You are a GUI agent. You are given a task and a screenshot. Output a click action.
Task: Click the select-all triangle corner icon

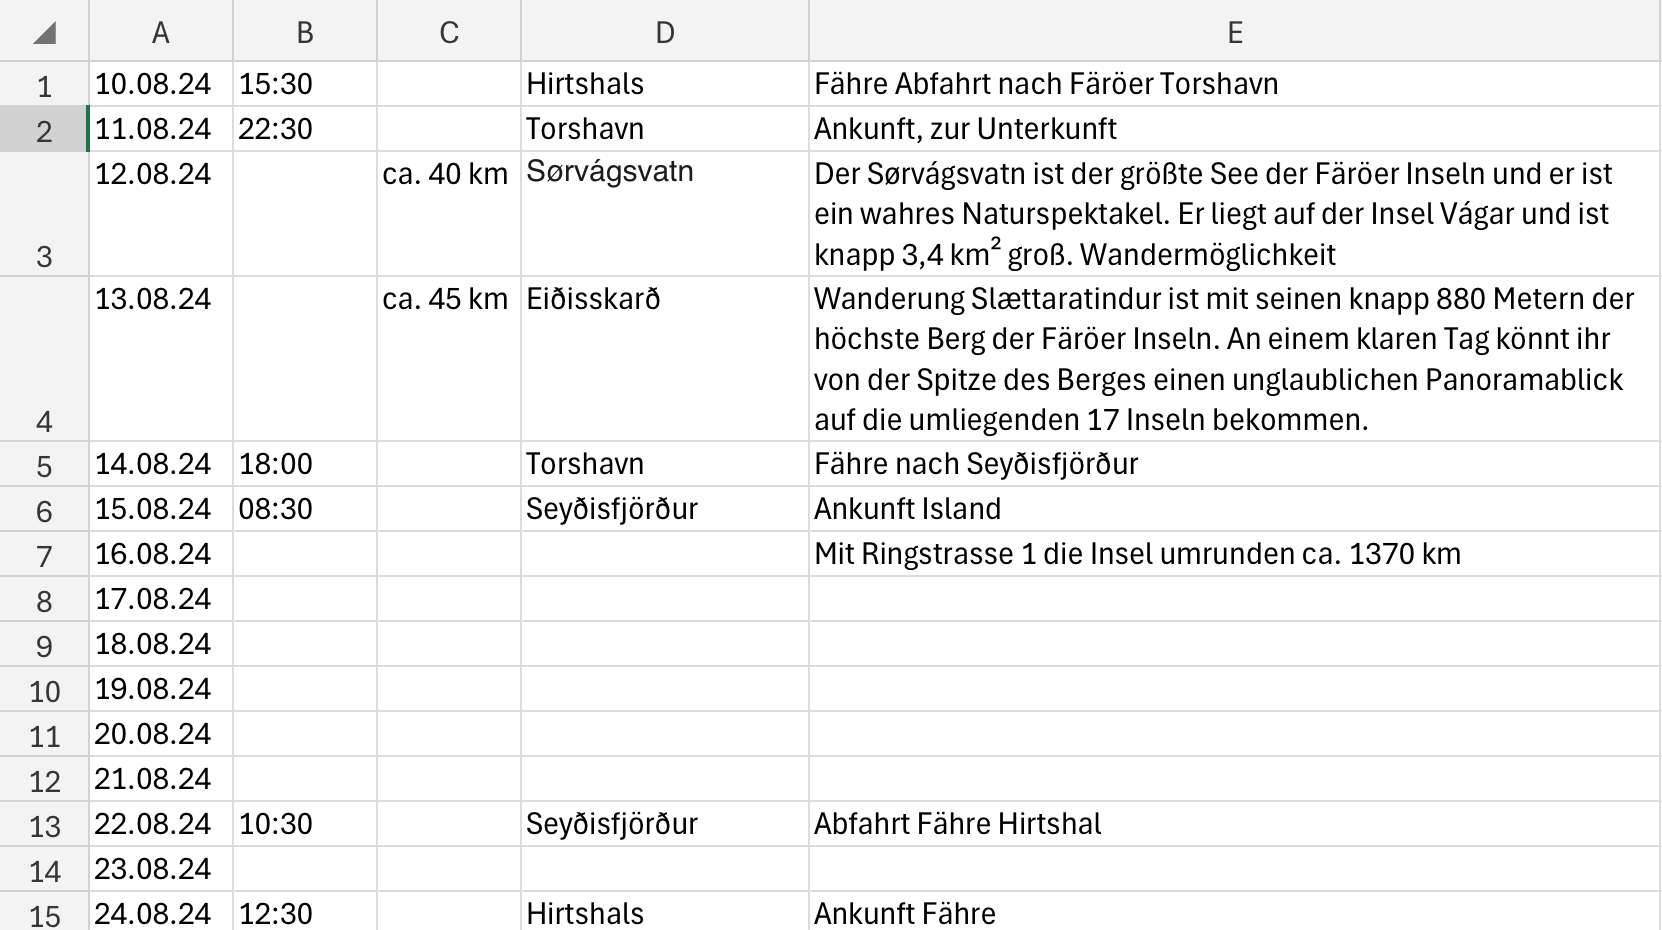pos(44,34)
